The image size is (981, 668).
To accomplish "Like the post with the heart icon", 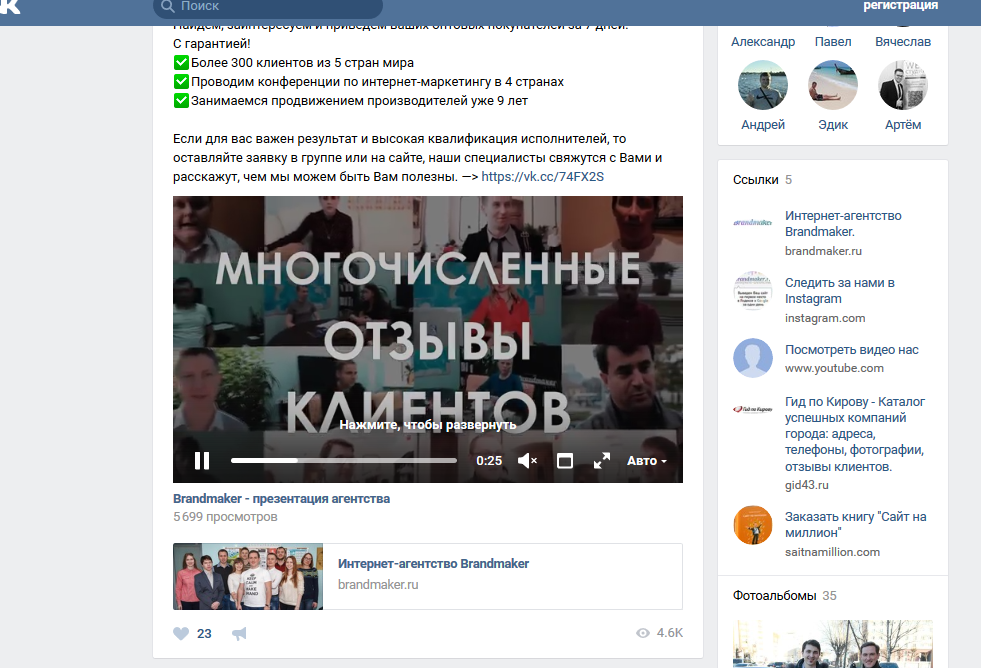I will click(181, 634).
